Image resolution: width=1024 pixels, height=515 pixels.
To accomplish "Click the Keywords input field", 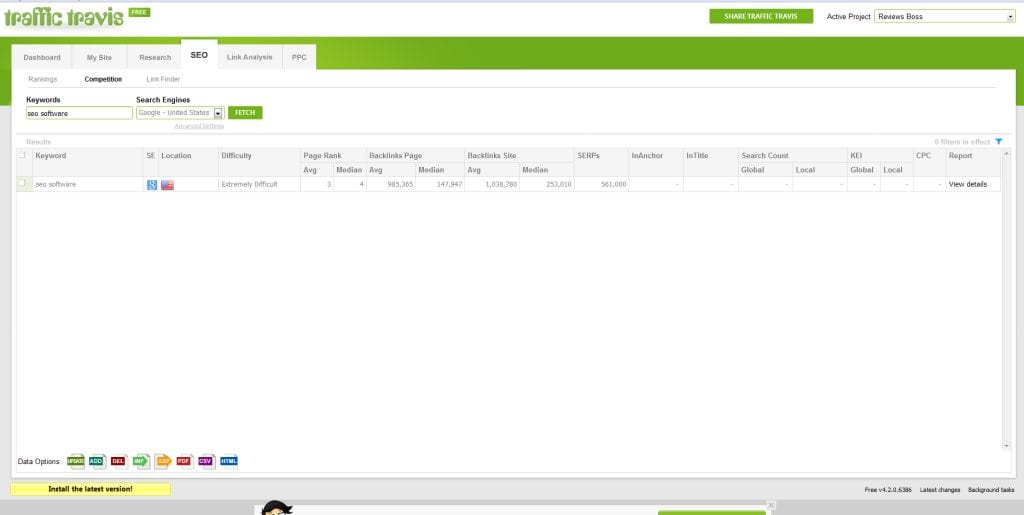I will pyautogui.click(x=80, y=113).
